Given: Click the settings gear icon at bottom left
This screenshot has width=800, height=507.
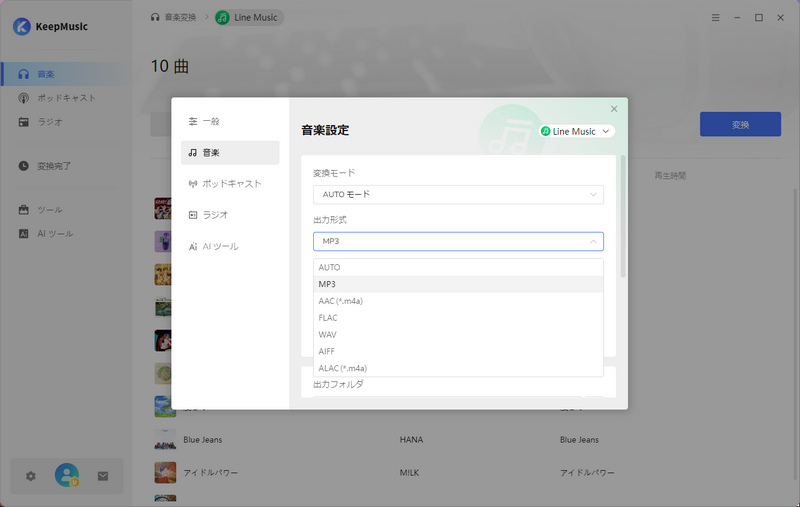Looking at the screenshot, I should (x=31, y=476).
